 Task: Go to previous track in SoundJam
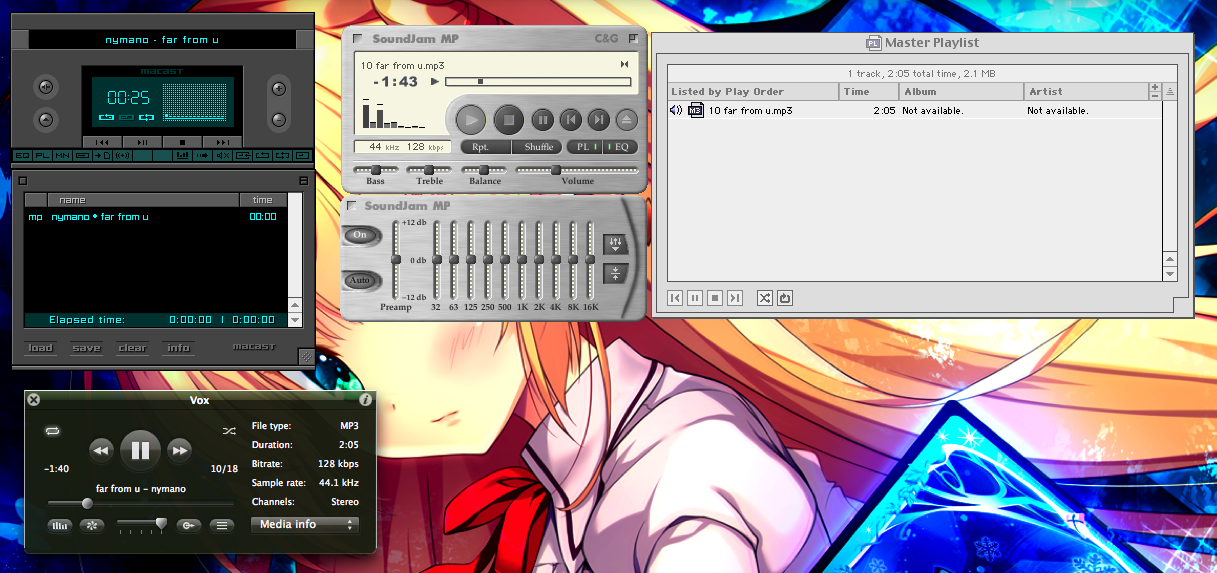[x=570, y=120]
